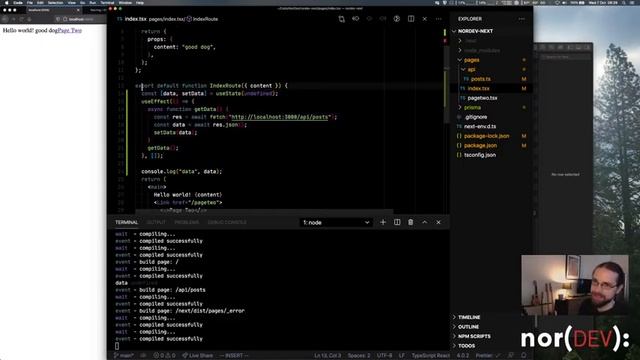The image size is (640, 360).
Task: Open errors and warnings count in status bar
Action: pos(164,356)
